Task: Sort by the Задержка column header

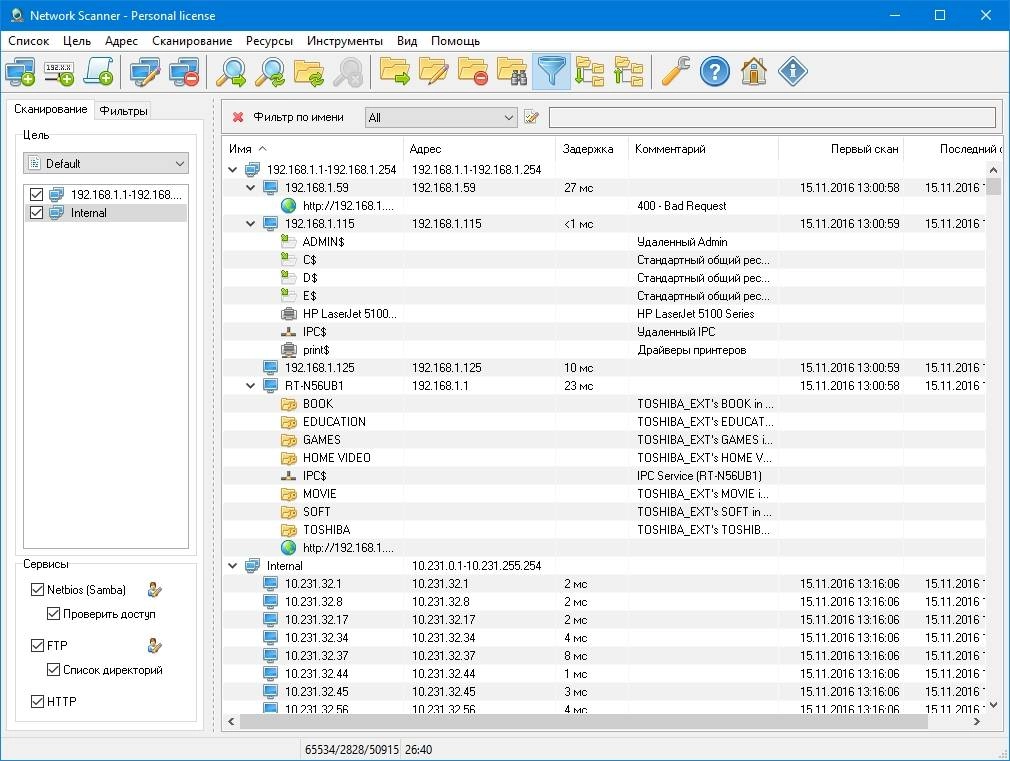Action: click(x=591, y=149)
